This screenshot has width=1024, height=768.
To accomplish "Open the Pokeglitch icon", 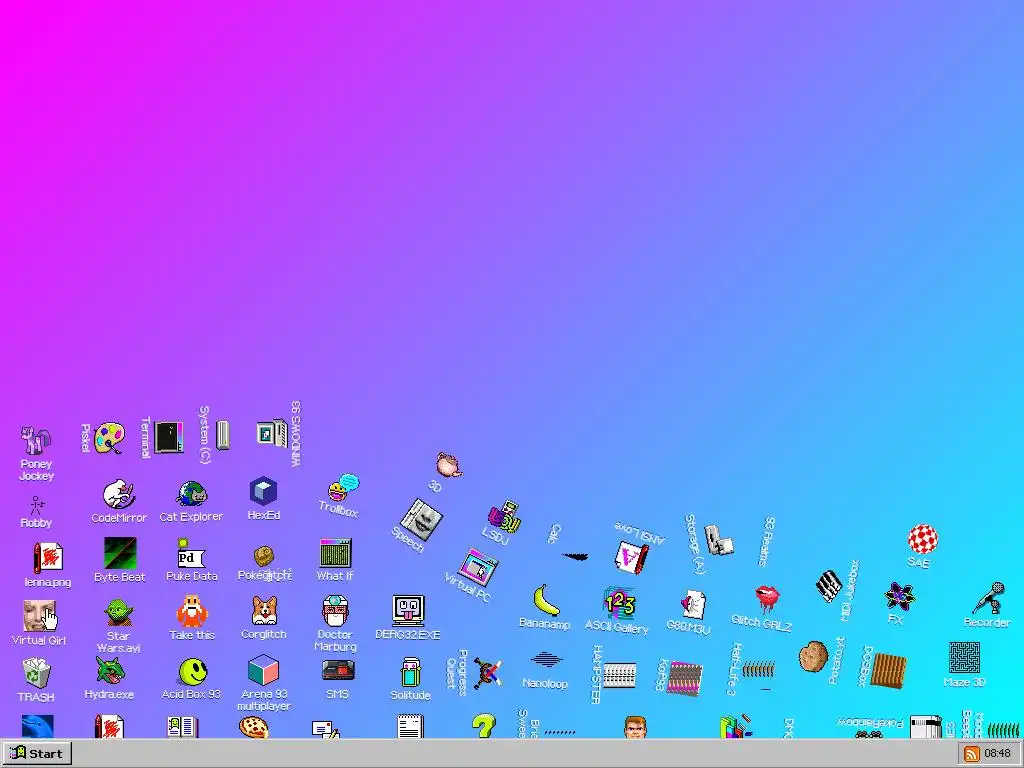I will (263, 557).
